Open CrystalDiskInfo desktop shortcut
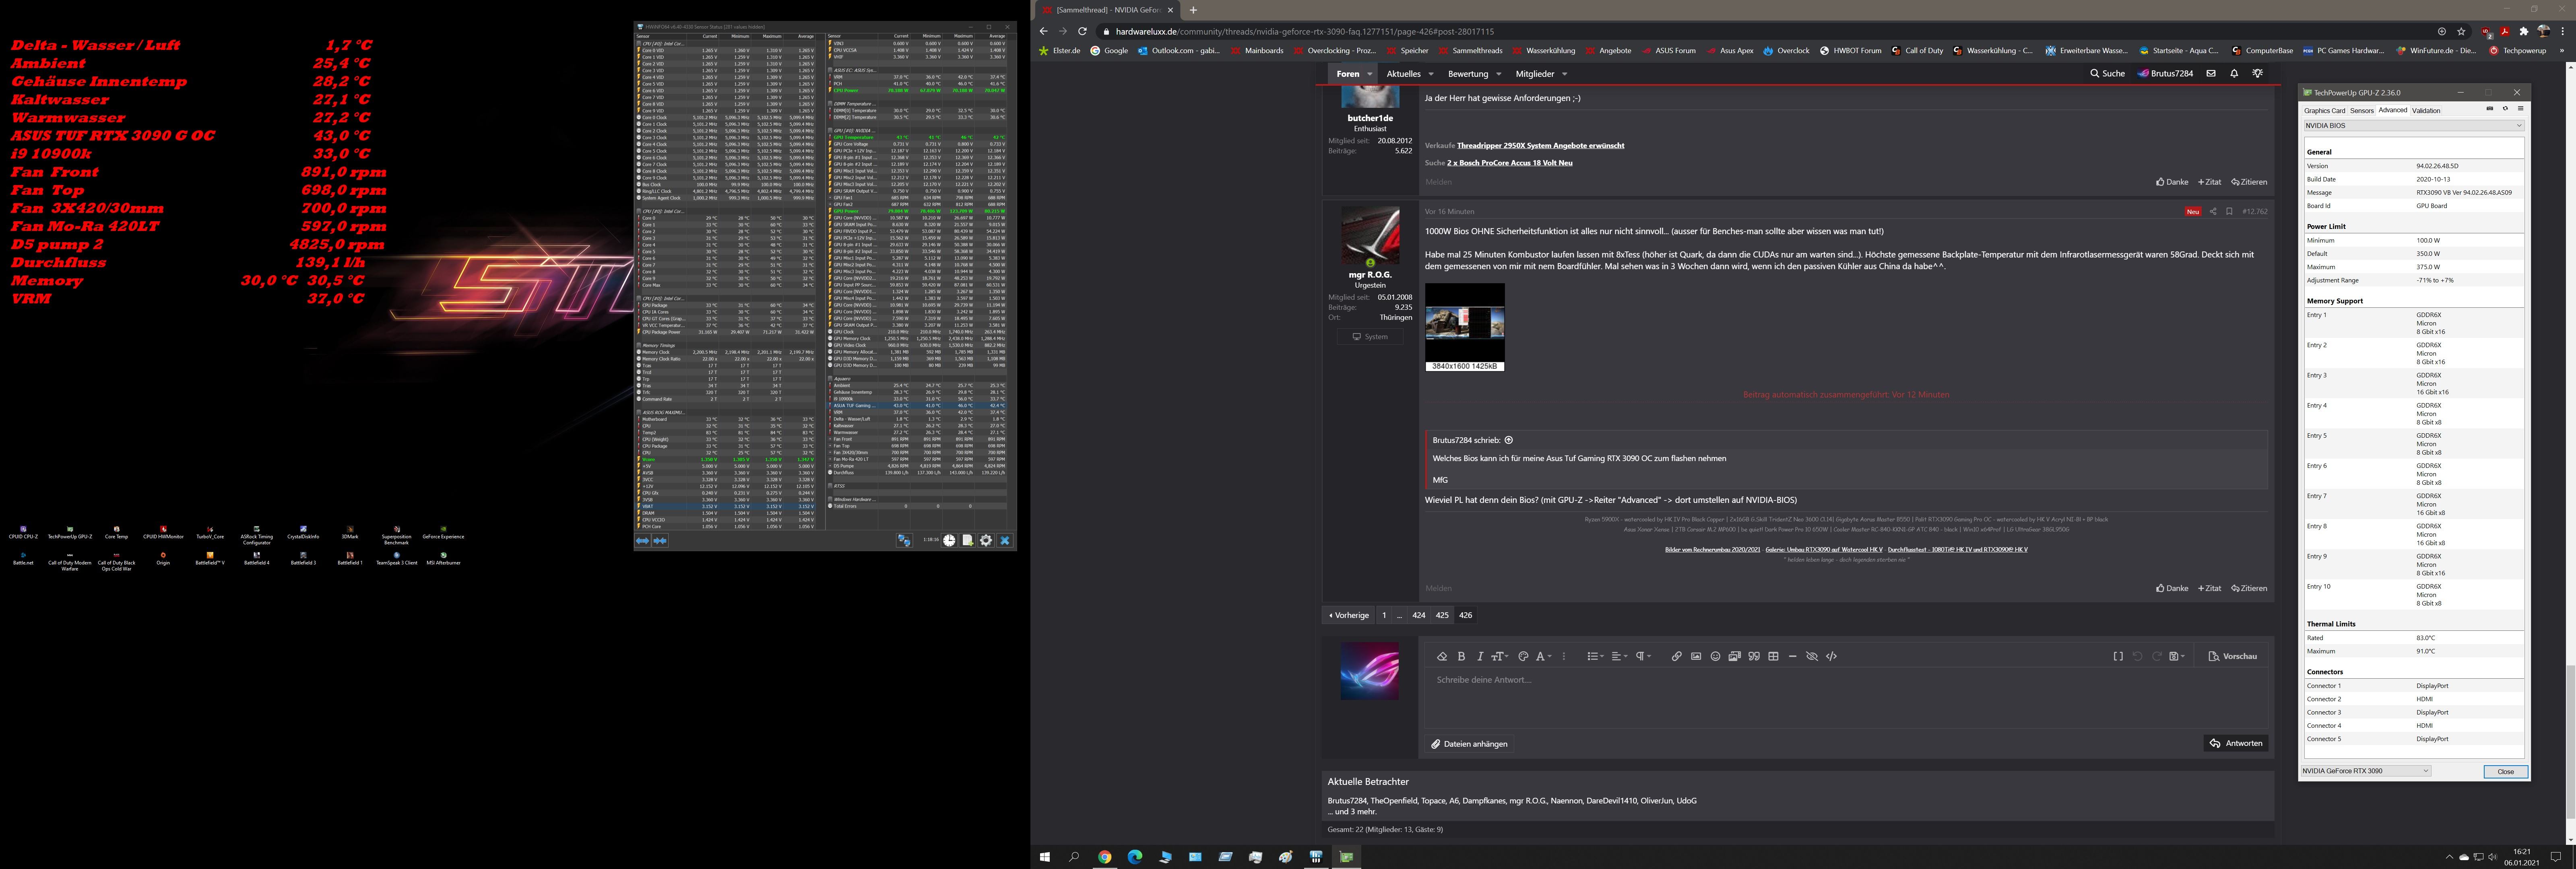This screenshot has height=869, width=2576. point(303,532)
